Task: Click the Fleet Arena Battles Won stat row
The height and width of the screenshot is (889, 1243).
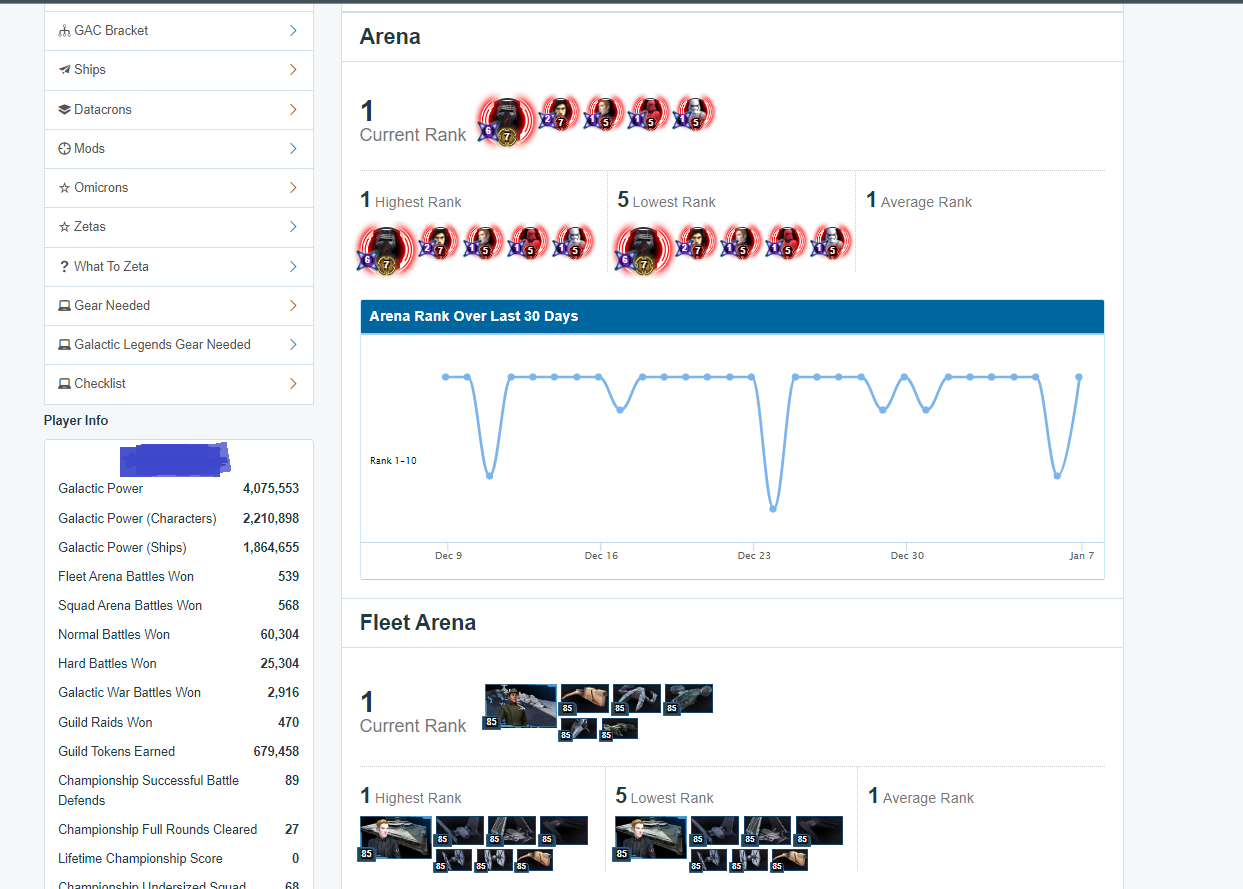Action: coord(179,577)
